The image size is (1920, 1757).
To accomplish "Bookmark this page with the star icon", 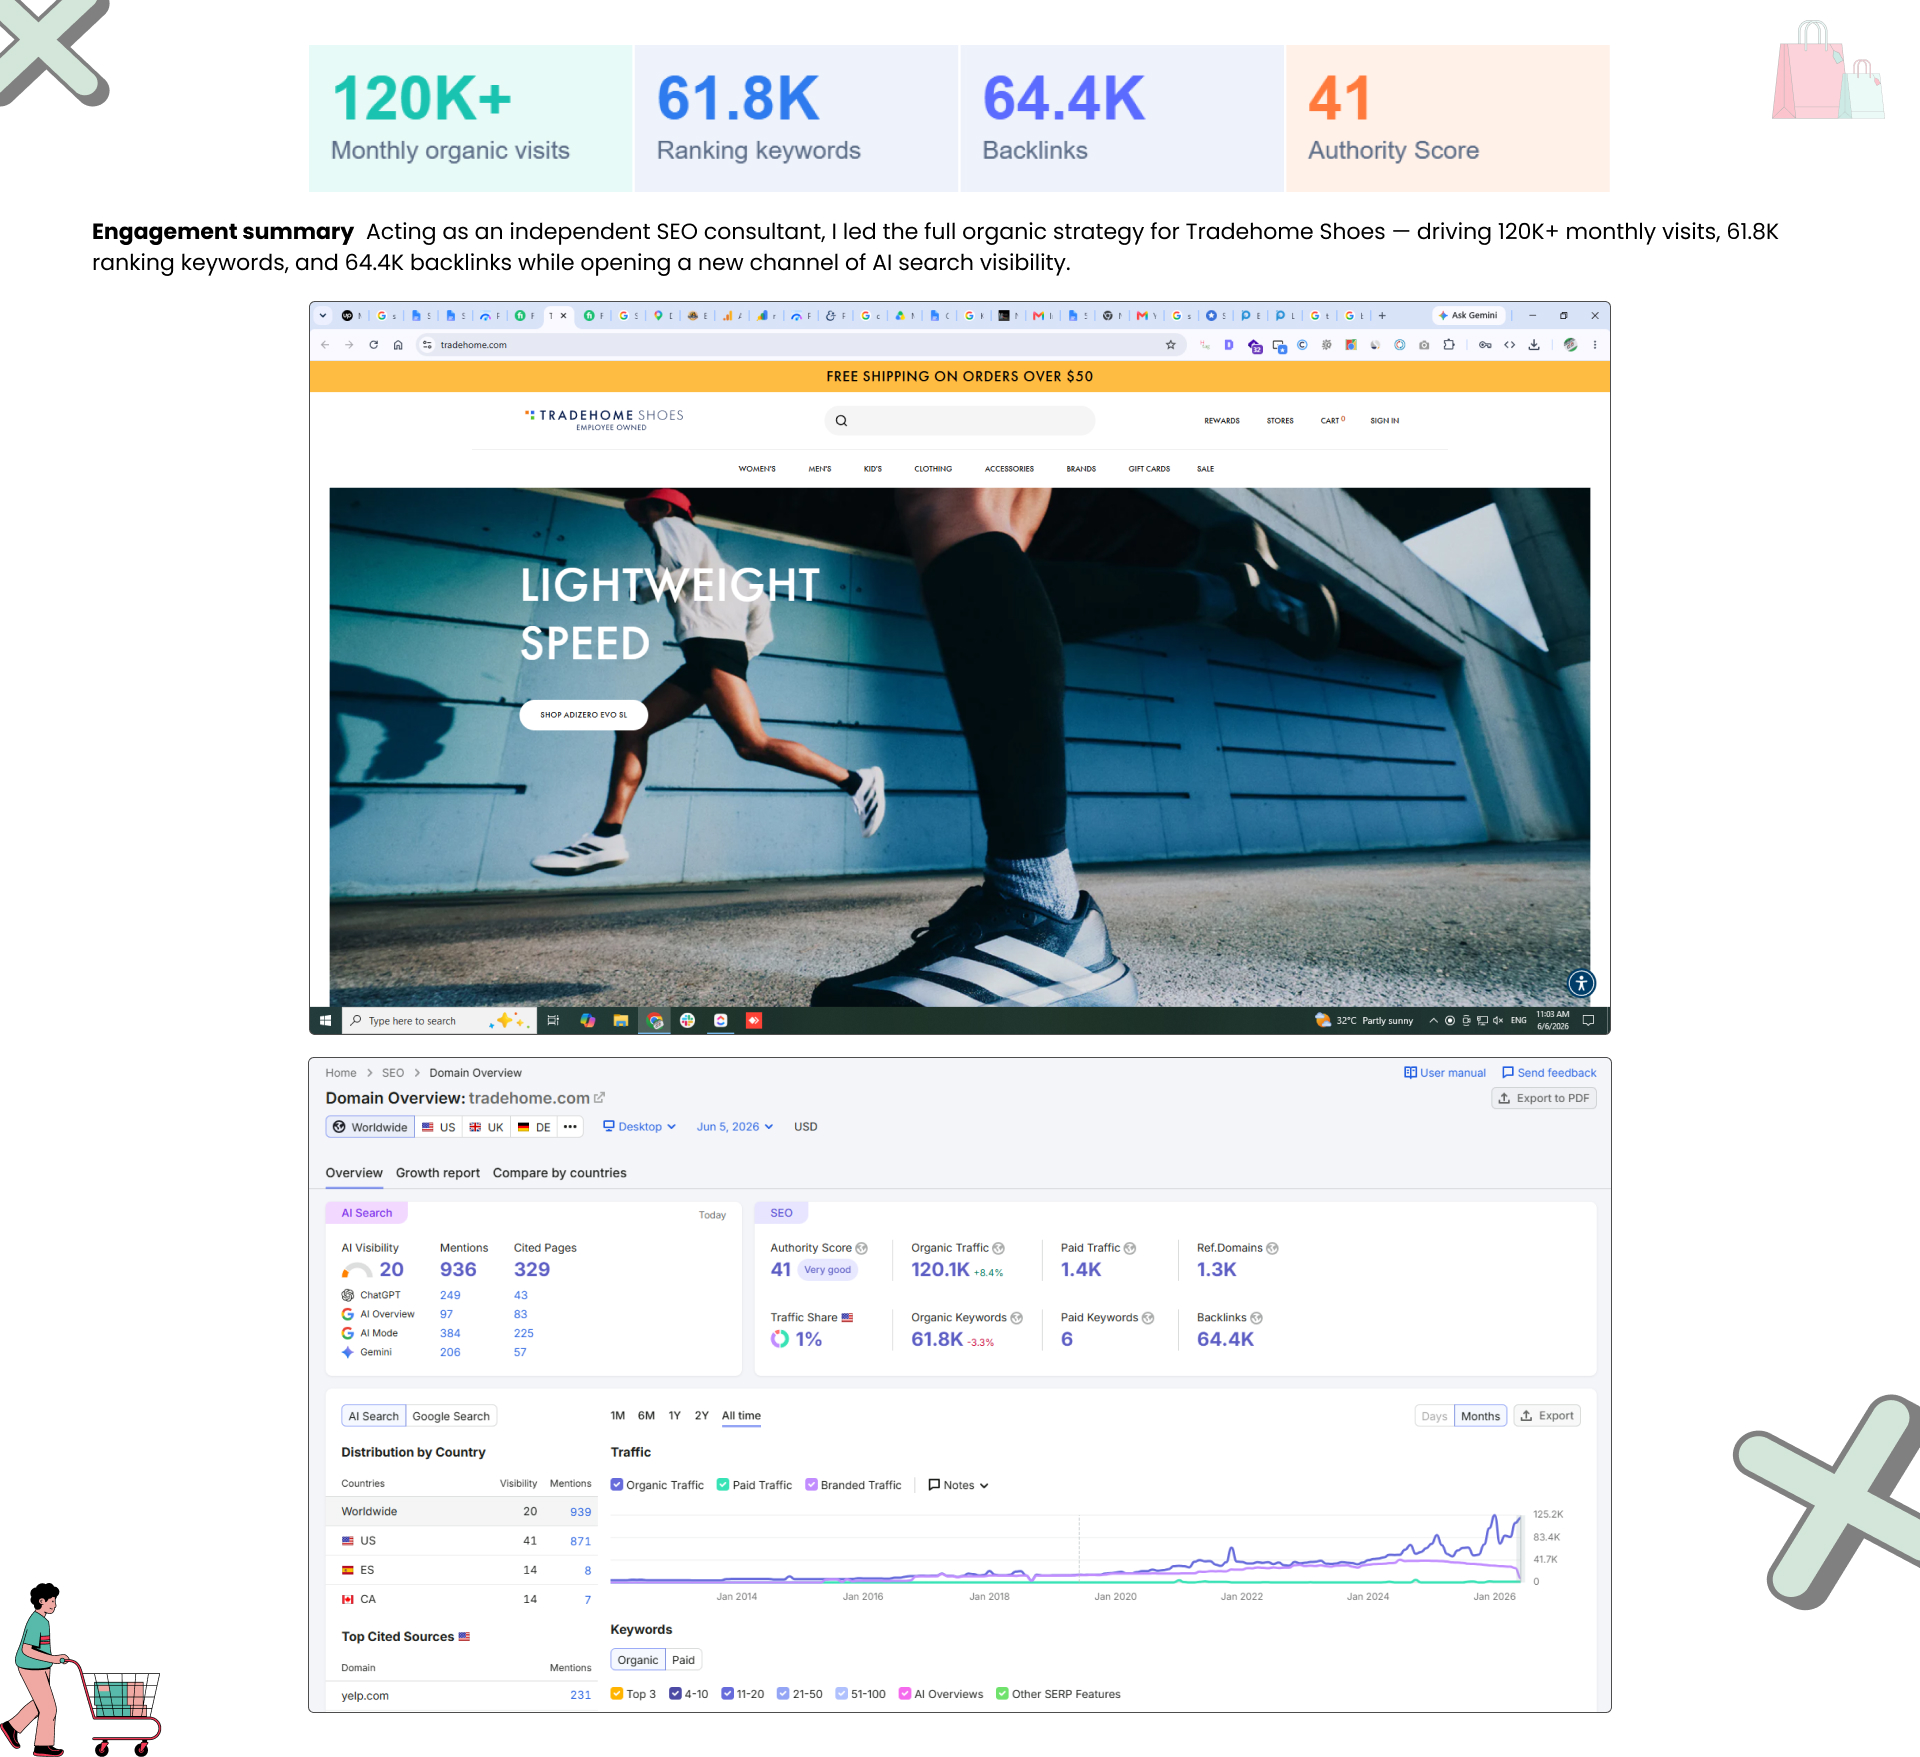I will (x=1170, y=345).
